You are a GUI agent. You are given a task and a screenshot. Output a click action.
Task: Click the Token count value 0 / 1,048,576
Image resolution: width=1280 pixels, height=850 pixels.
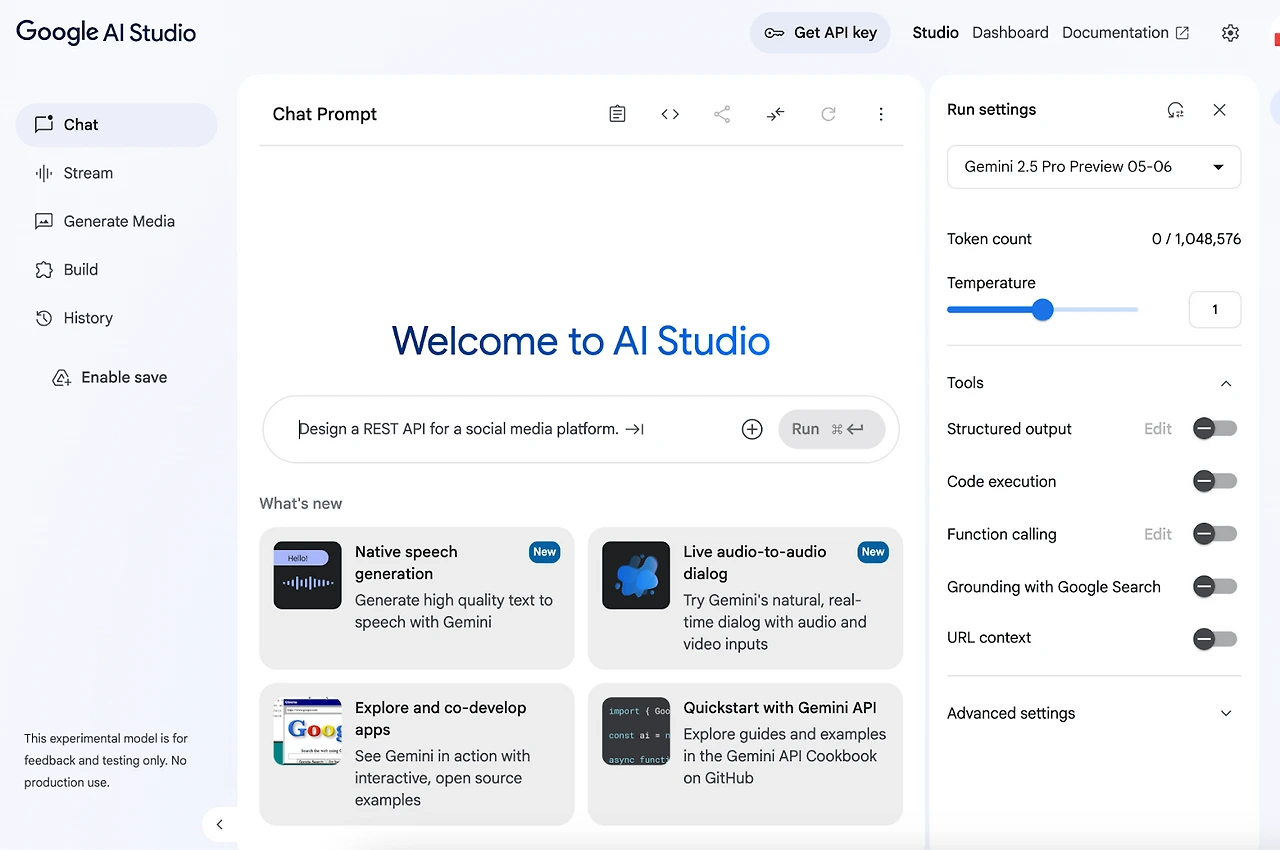click(1196, 239)
